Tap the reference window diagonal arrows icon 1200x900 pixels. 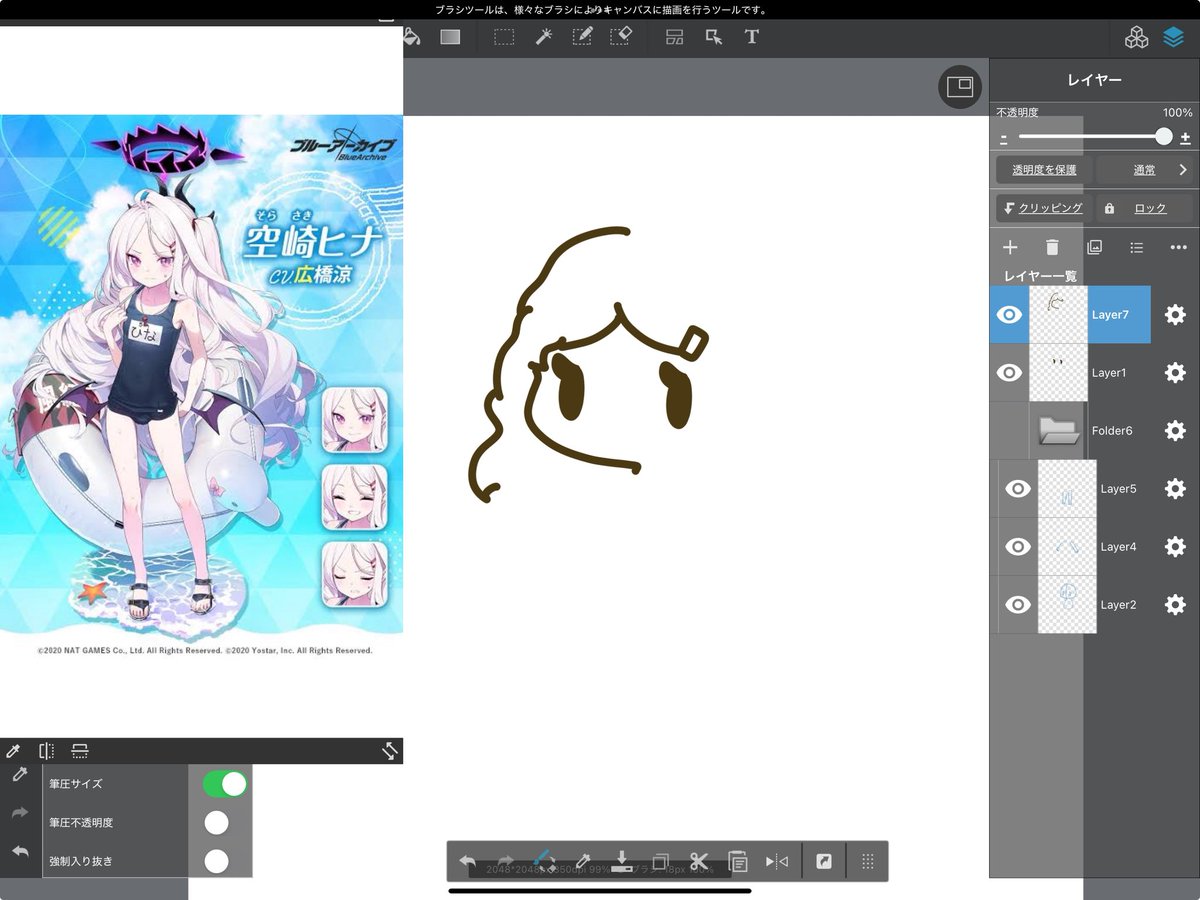(390, 751)
